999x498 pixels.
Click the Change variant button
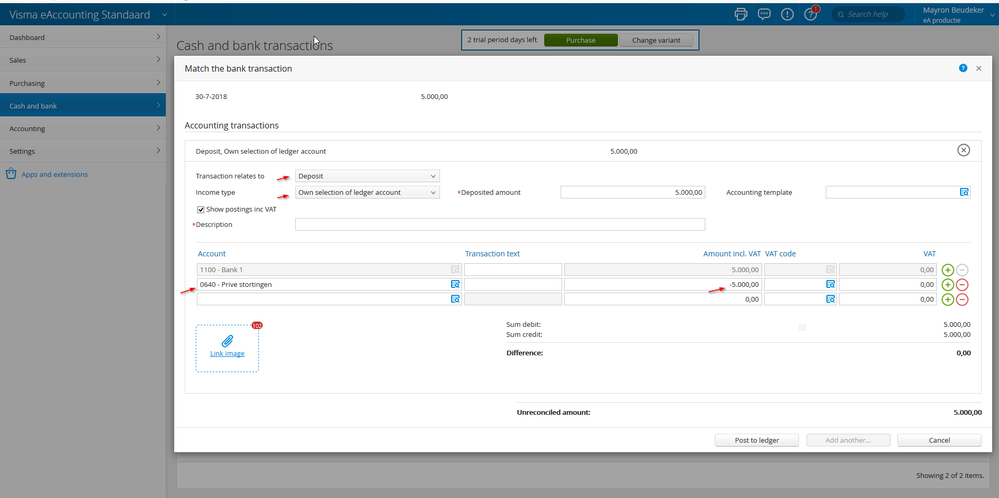tap(656, 40)
